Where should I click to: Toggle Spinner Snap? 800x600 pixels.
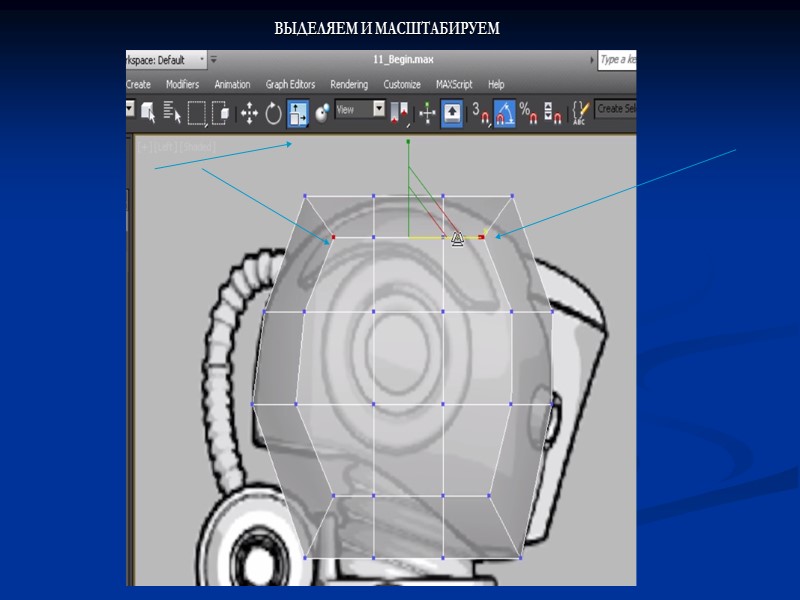click(x=553, y=113)
